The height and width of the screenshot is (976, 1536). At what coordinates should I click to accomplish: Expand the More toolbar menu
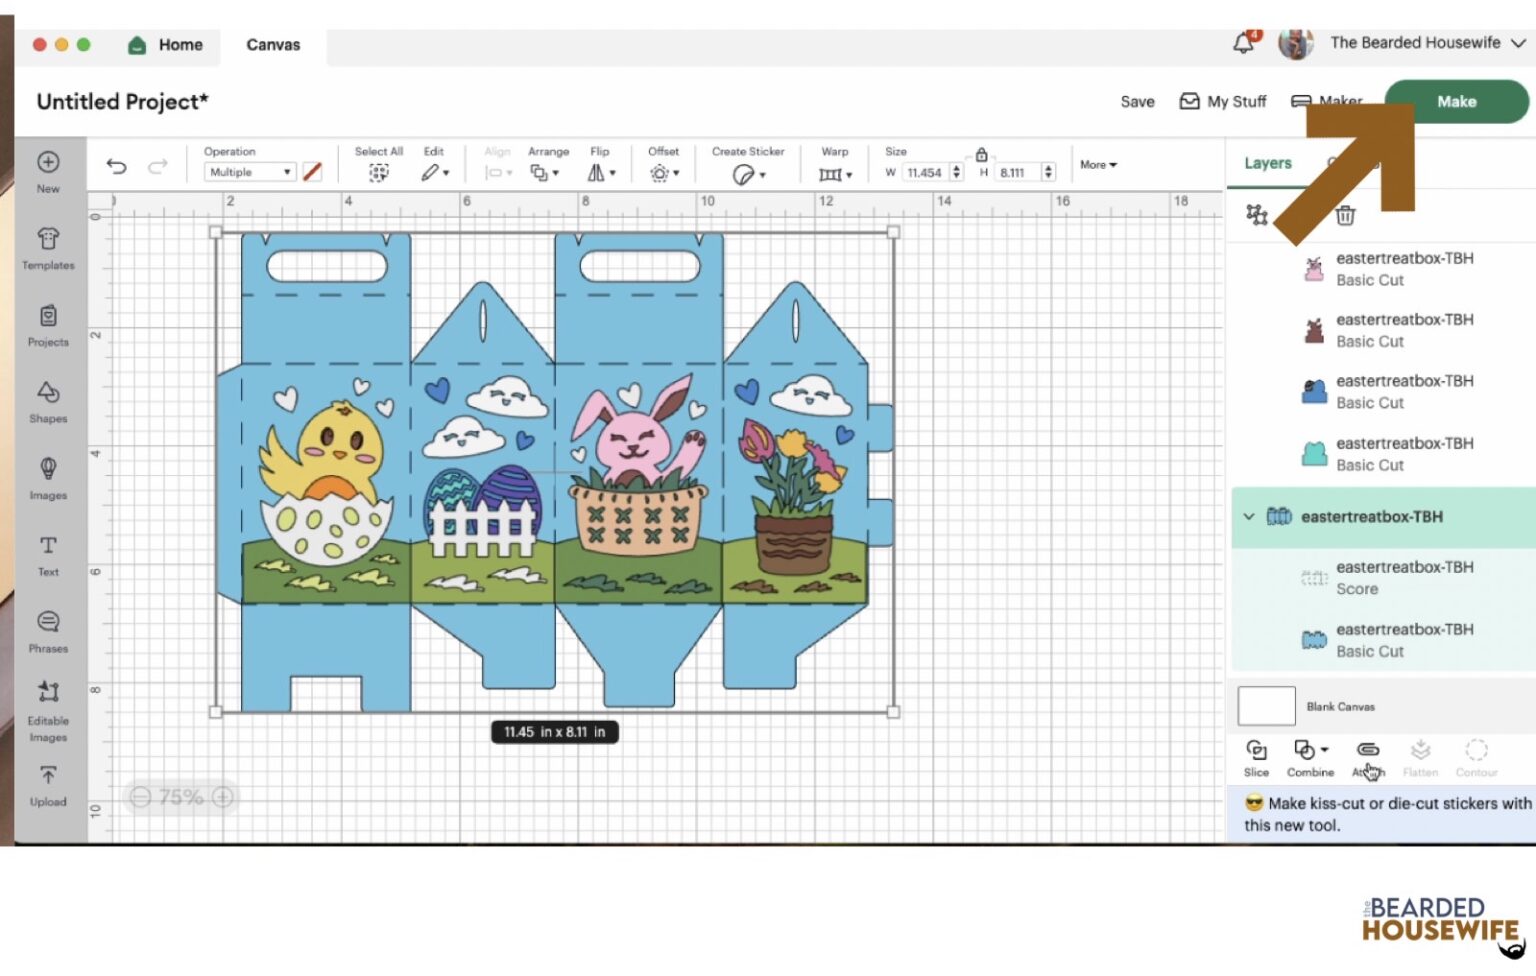pyautogui.click(x=1098, y=165)
